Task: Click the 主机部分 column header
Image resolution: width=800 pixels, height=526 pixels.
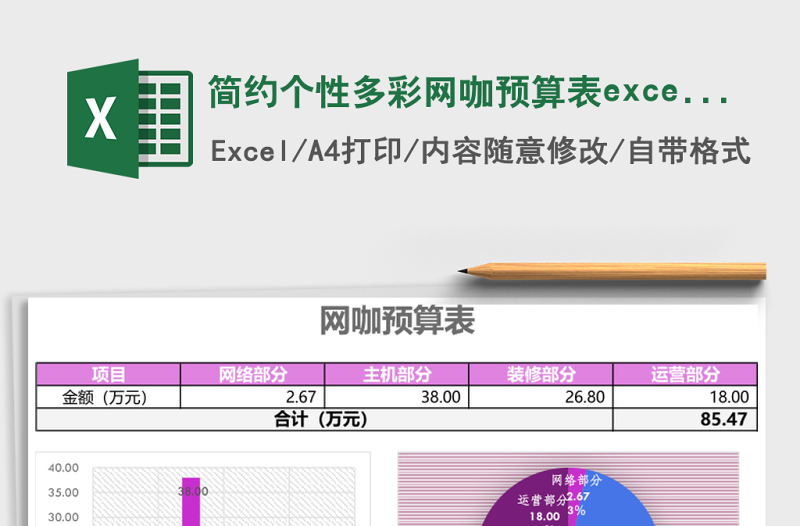Action: tap(396, 375)
